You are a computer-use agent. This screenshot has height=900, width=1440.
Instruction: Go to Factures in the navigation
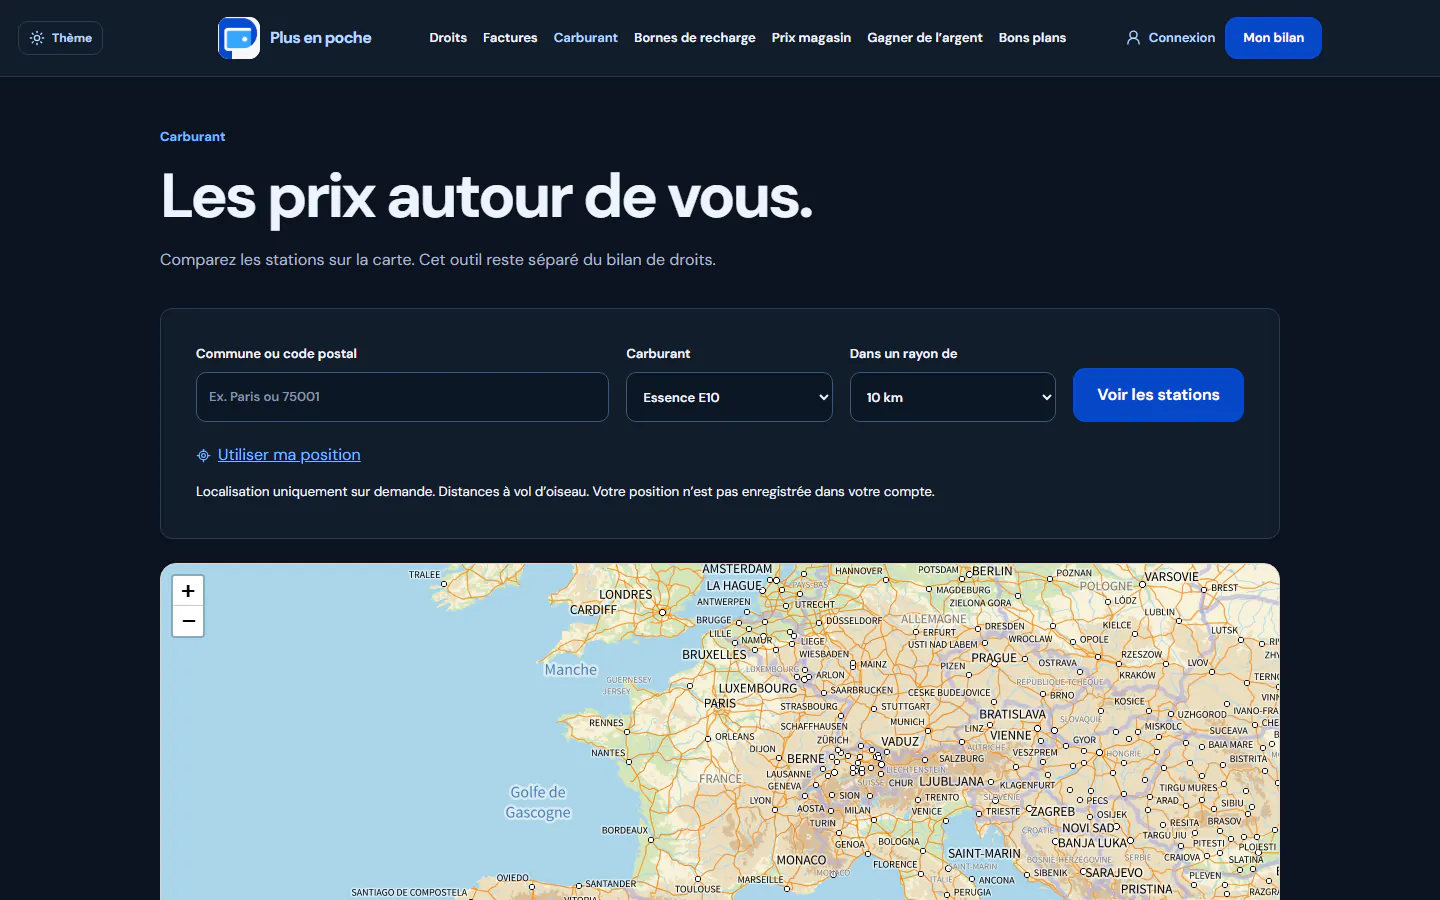[510, 38]
